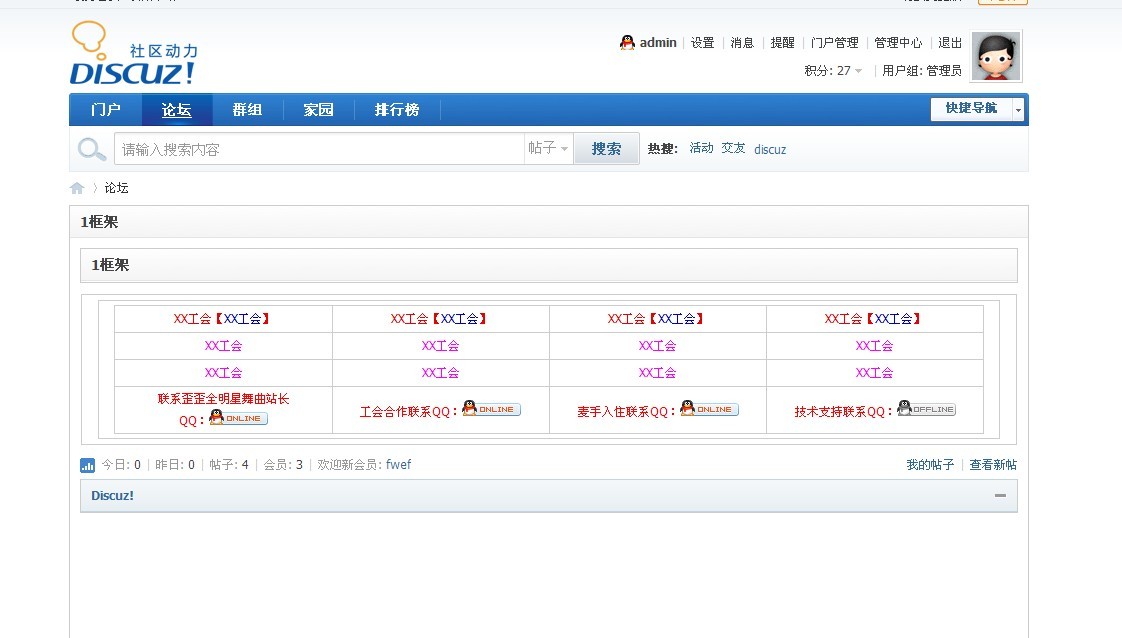Click hot search term 活动
1122x638 pixels.
click(x=701, y=148)
